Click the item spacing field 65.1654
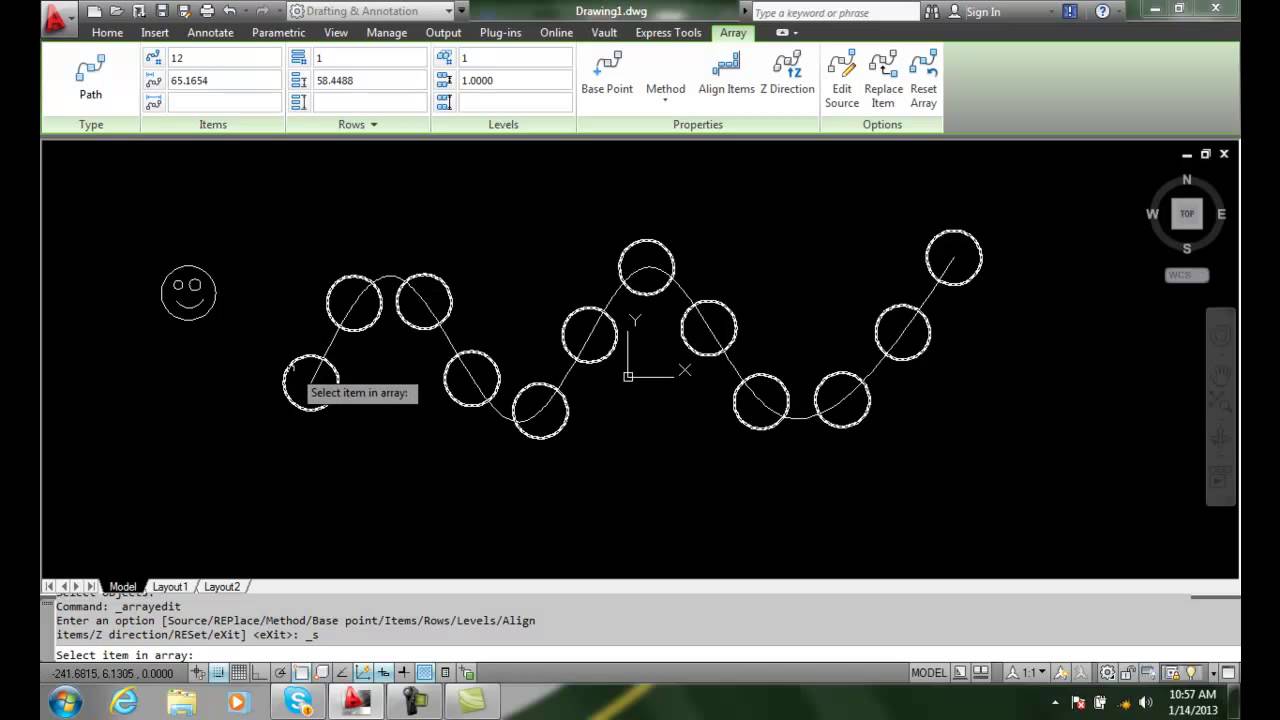 pos(224,80)
